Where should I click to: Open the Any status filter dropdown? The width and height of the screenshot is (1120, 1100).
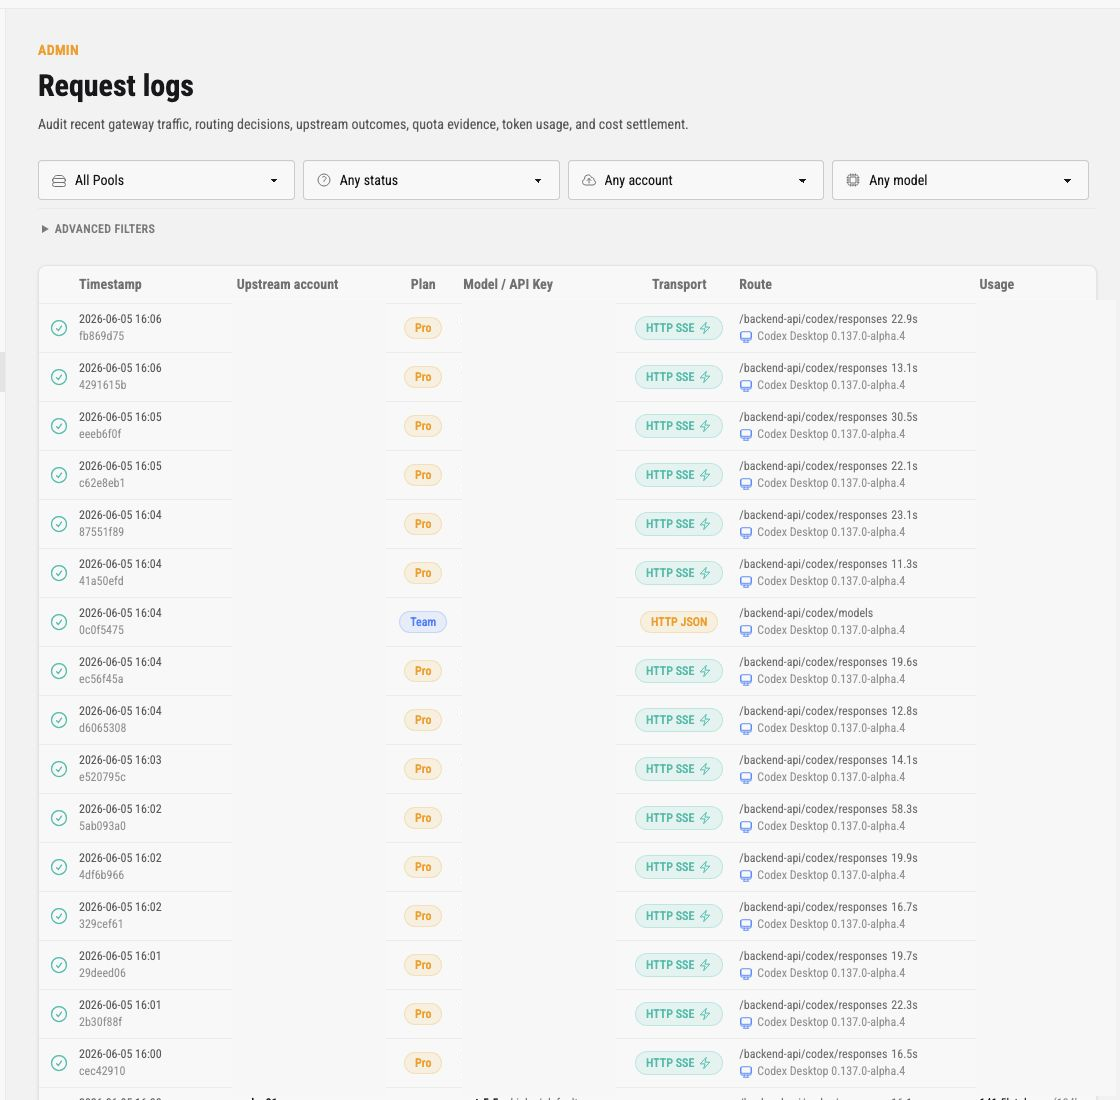tap(431, 180)
